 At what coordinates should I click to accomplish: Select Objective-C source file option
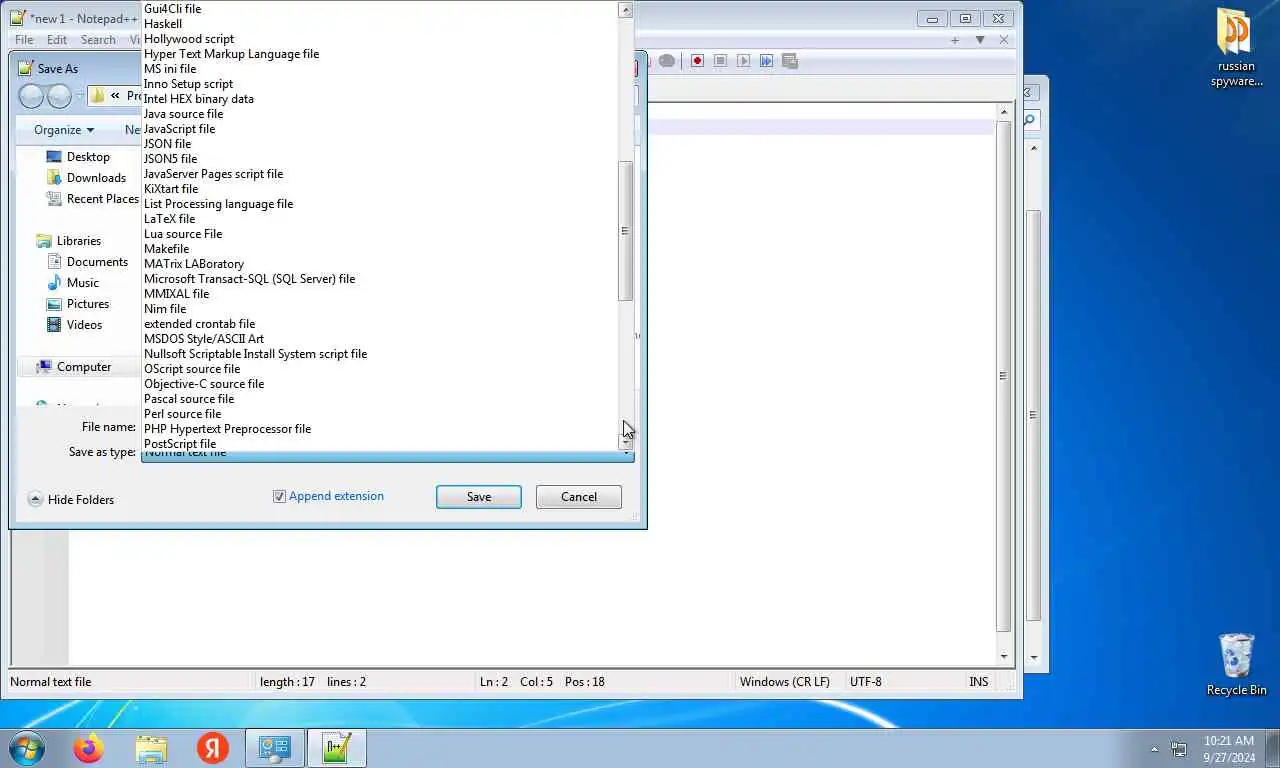(204, 384)
